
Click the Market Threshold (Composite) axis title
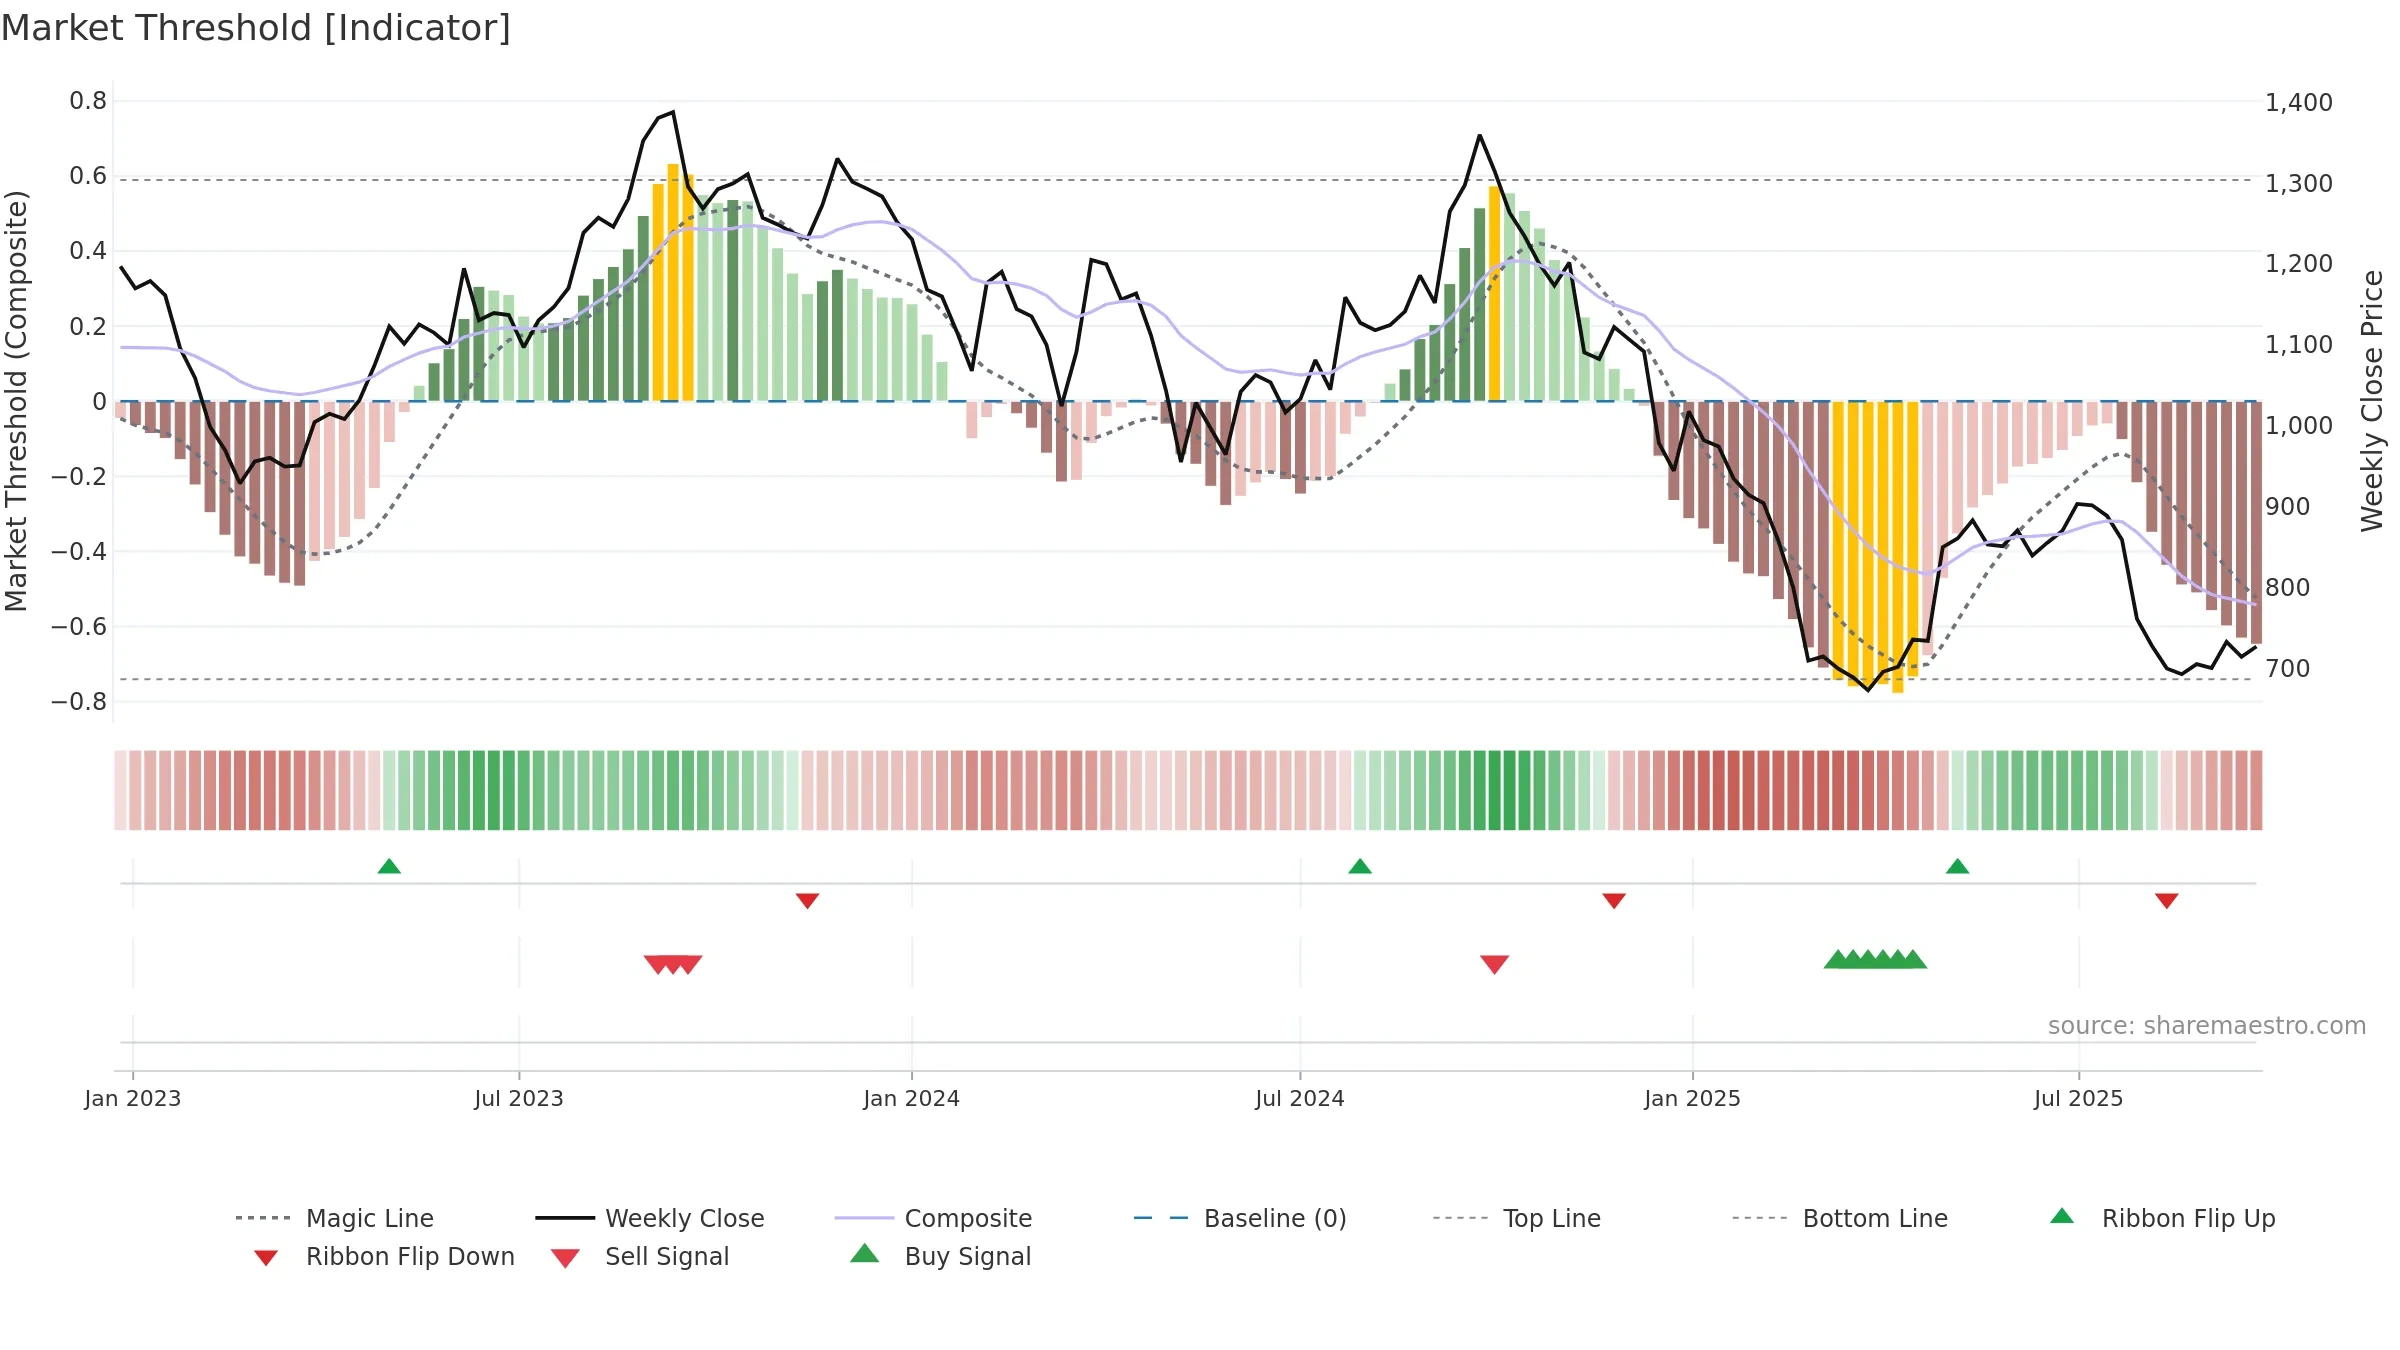coord(16,401)
